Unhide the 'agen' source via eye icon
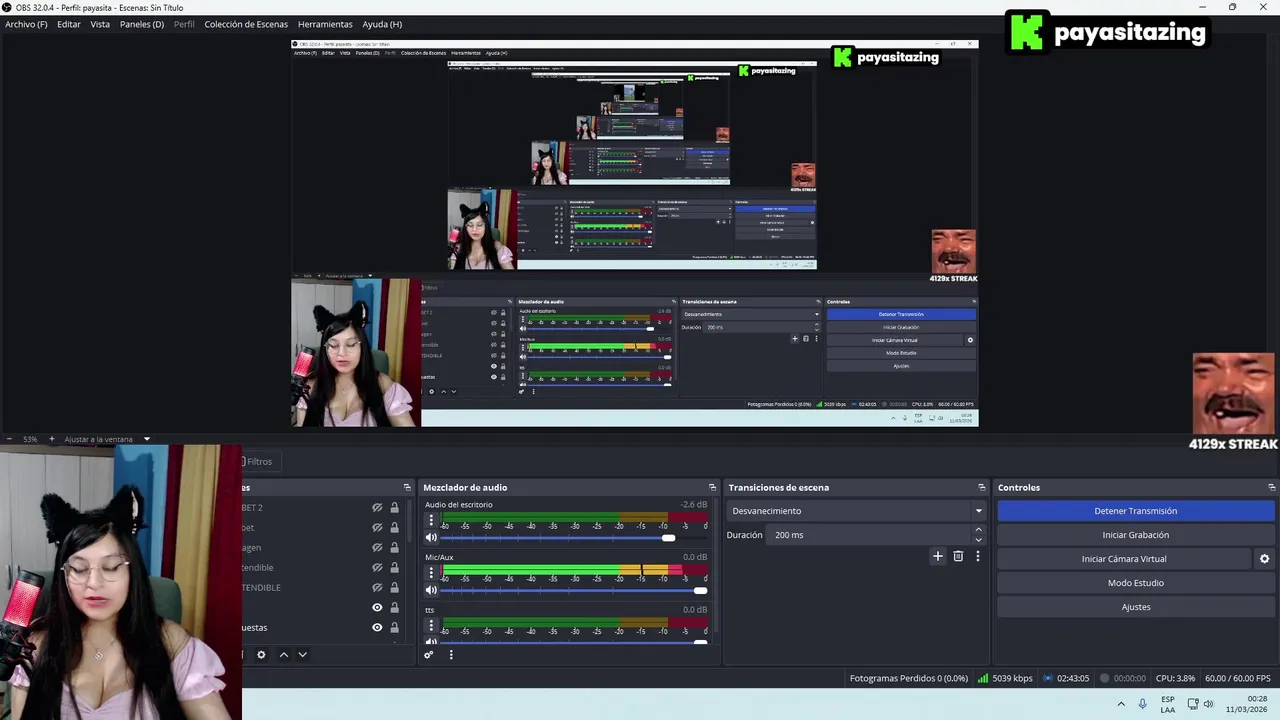 tap(377, 548)
